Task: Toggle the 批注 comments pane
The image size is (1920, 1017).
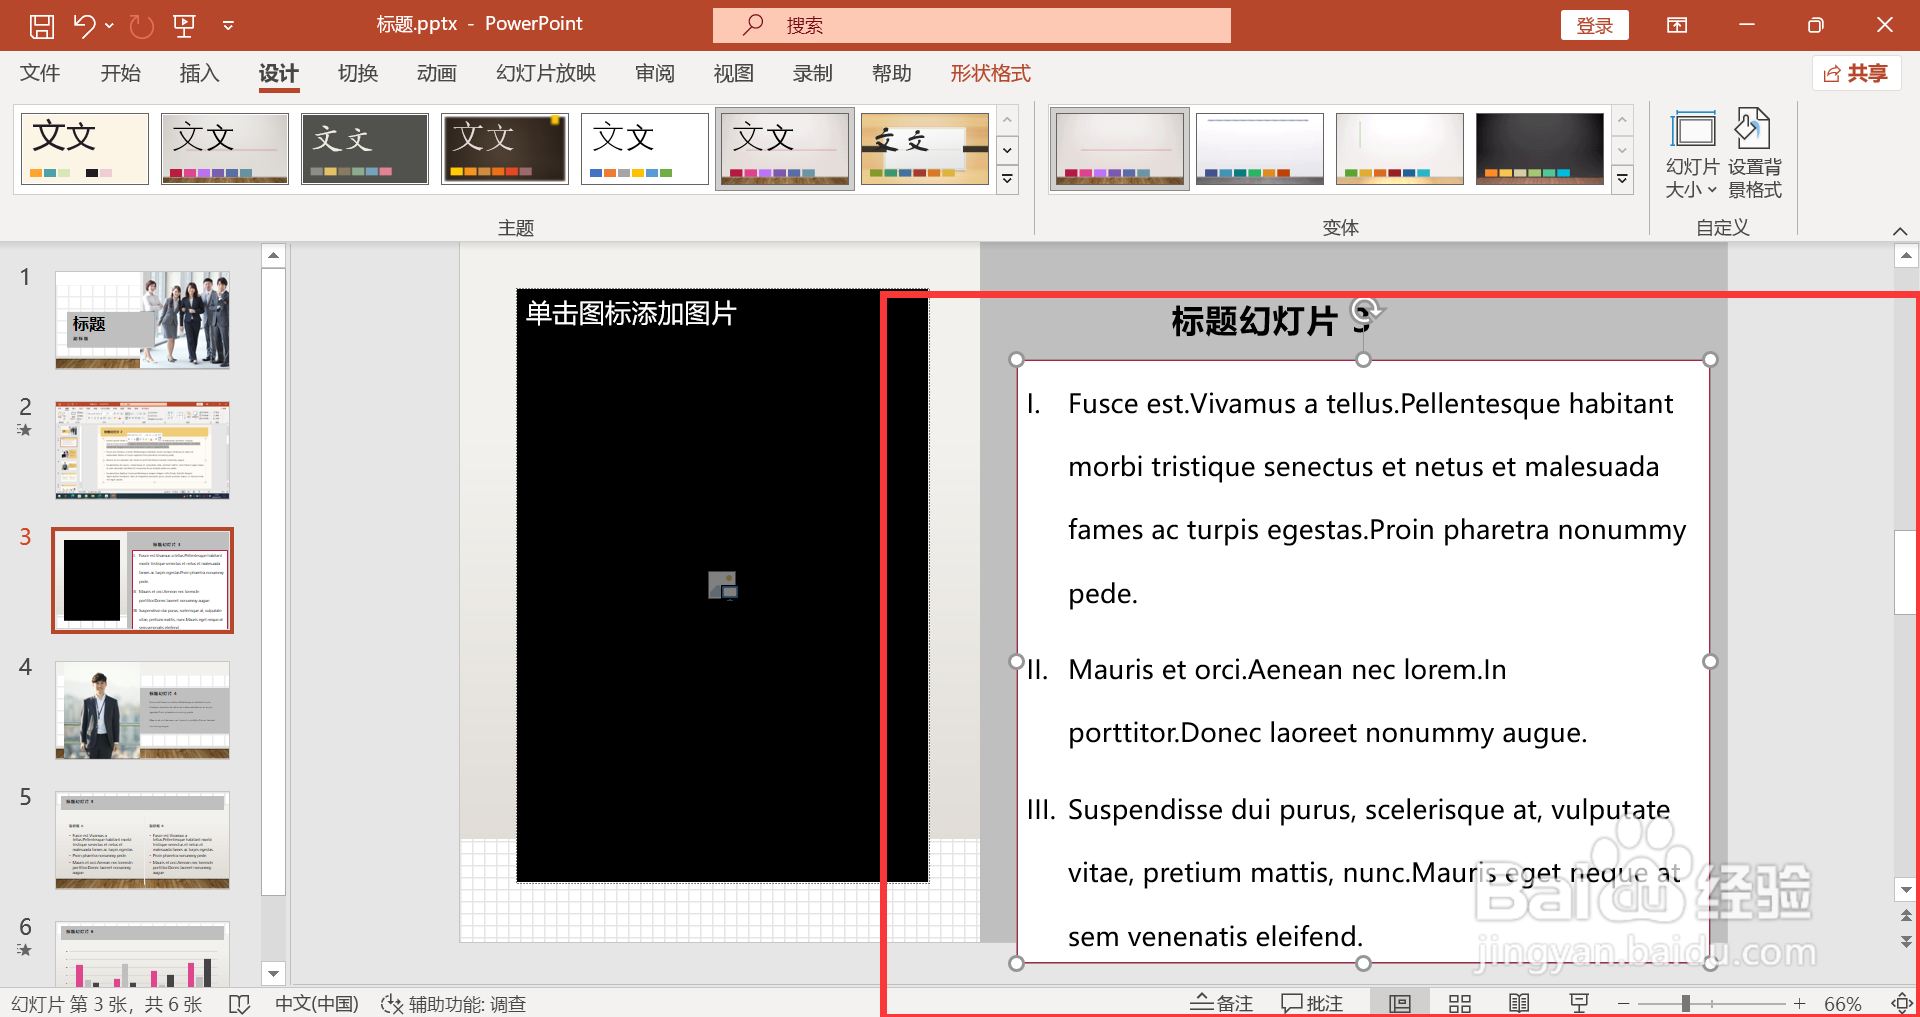Action: coord(1312,1003)
